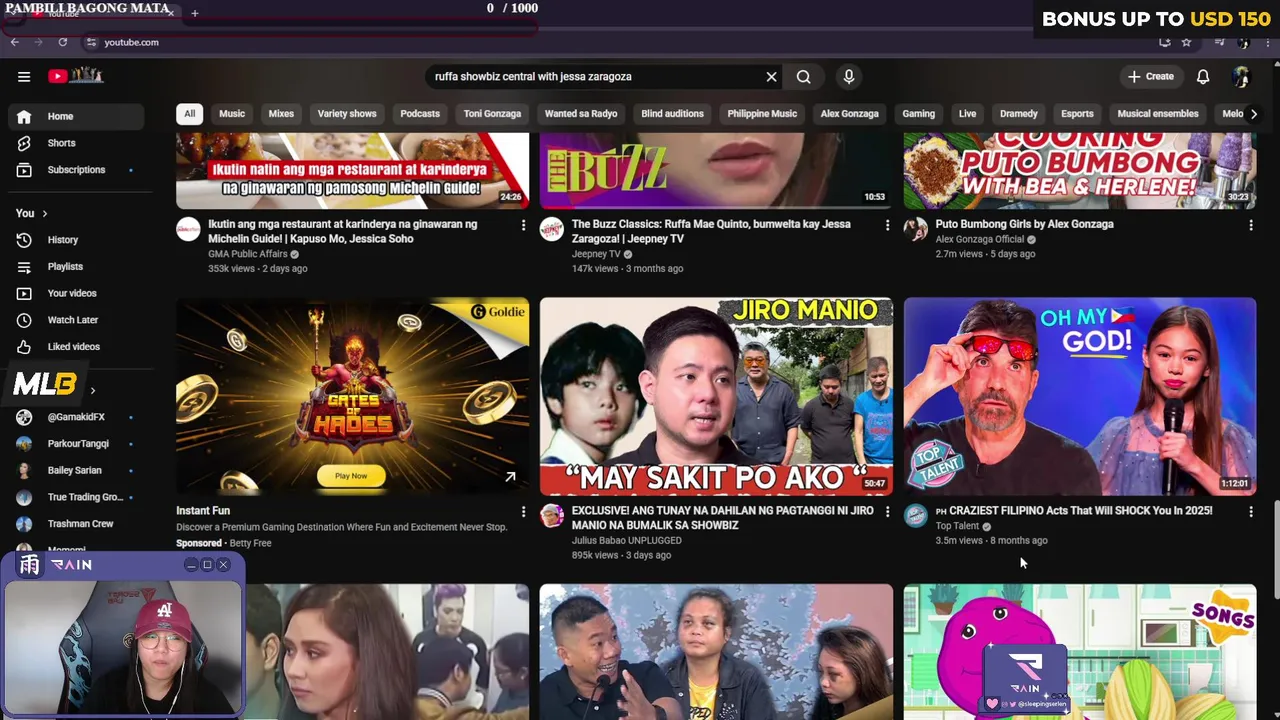Open the @GamakidFX subscription channel

click(x=76, y=417)
